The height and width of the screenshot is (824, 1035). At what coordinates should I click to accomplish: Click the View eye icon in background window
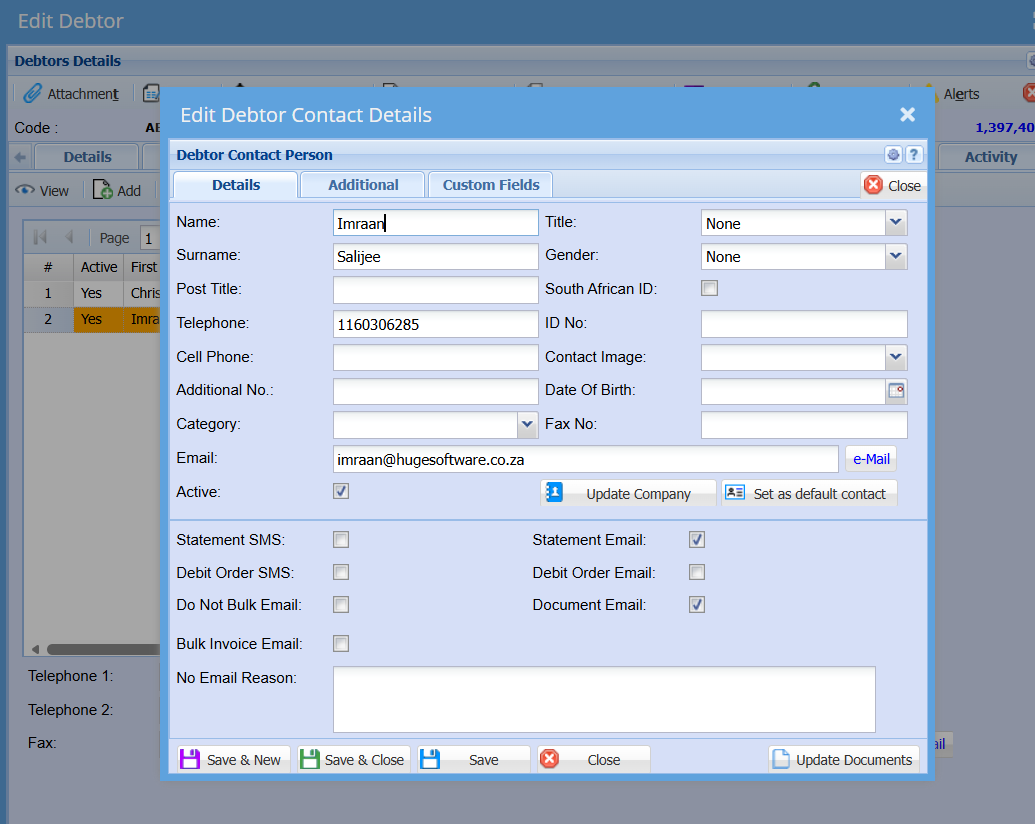25,190
